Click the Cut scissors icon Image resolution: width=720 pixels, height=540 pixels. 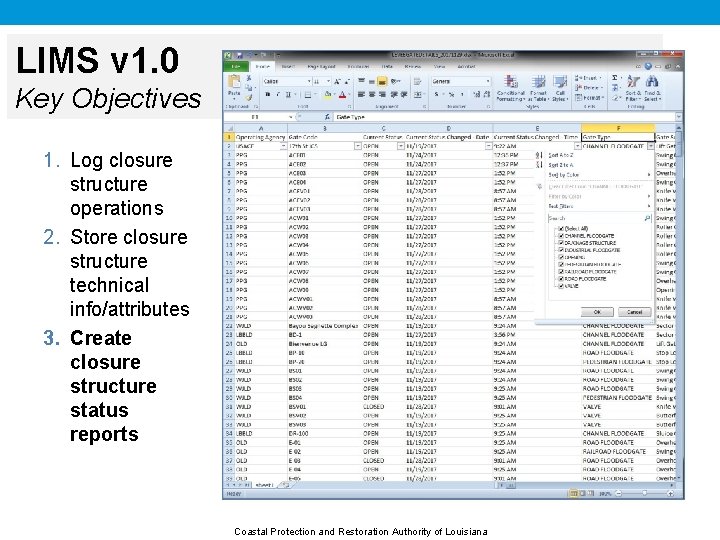click(x=249, y=79)
